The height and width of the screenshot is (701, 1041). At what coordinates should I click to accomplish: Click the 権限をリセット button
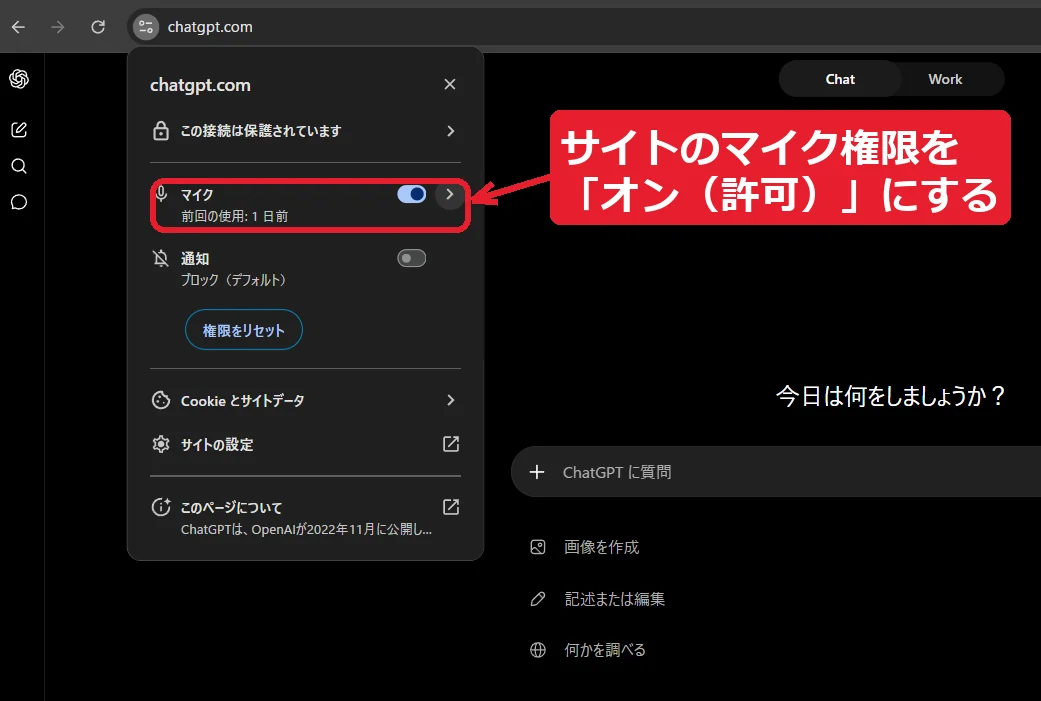click(244, 330)
